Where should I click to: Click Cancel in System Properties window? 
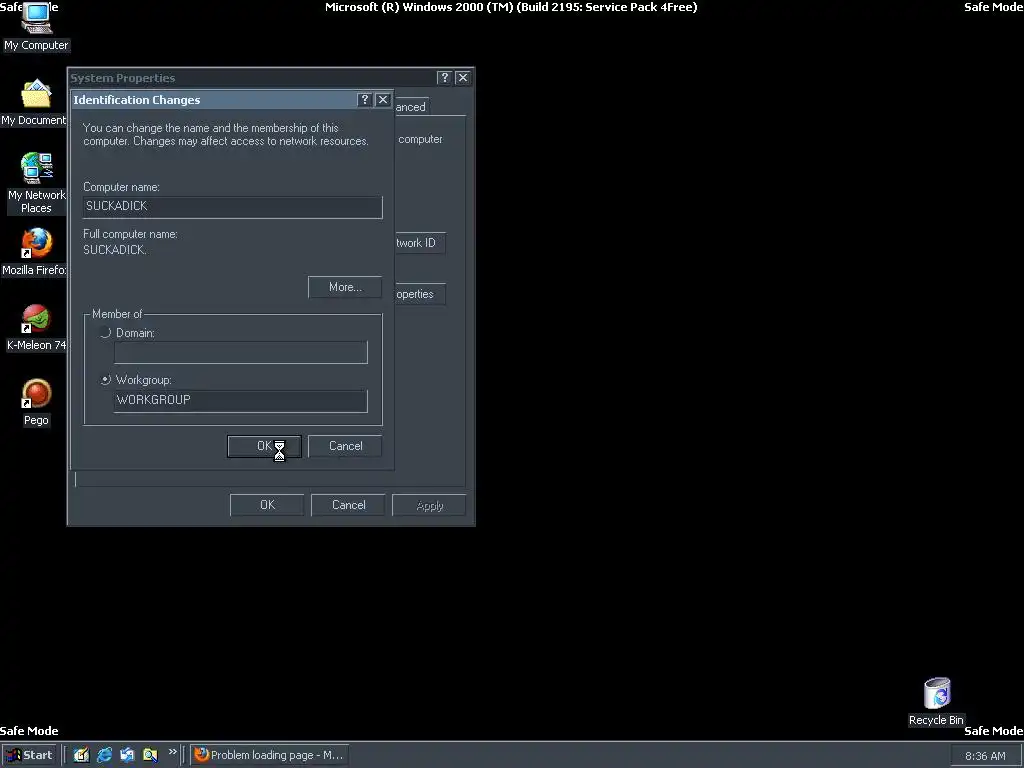pyautogui.click(x=348, y=505)
